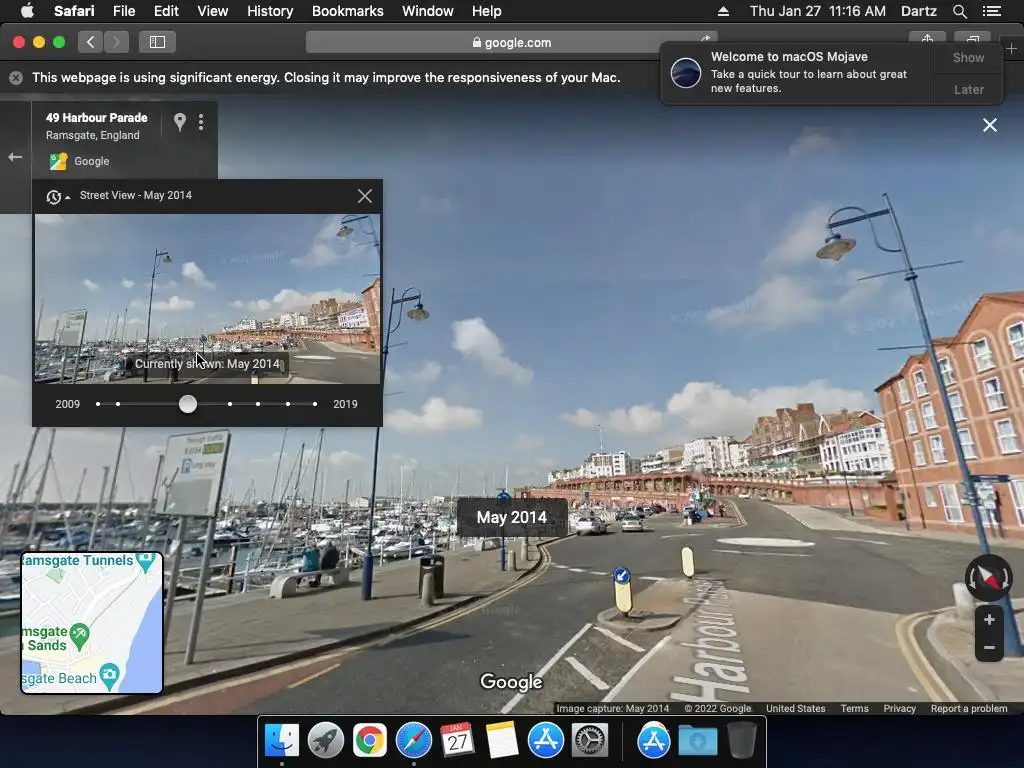Screen dimensions: 1024x768
Task: Click Report a problem link
Action: click(x=968, y=709)
